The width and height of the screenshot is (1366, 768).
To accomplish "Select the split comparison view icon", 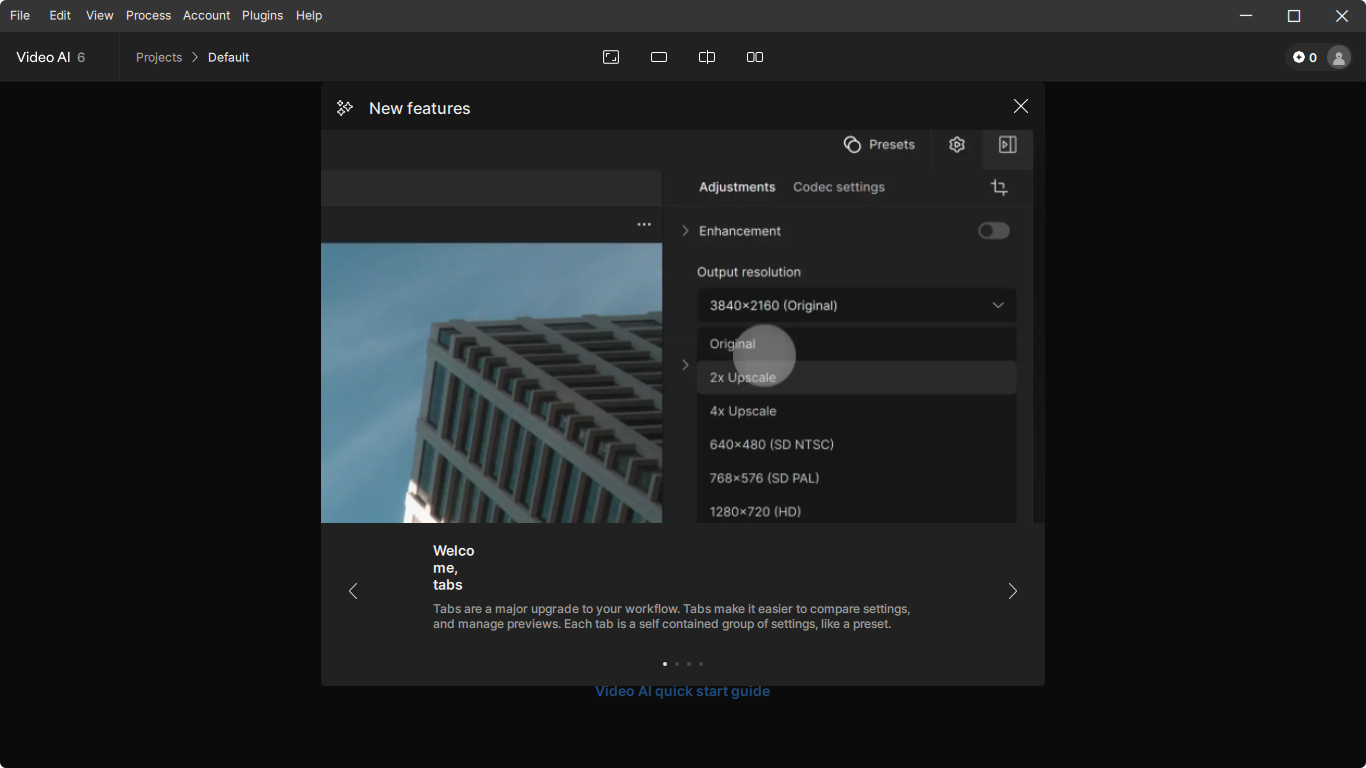I will click(707, 57).
